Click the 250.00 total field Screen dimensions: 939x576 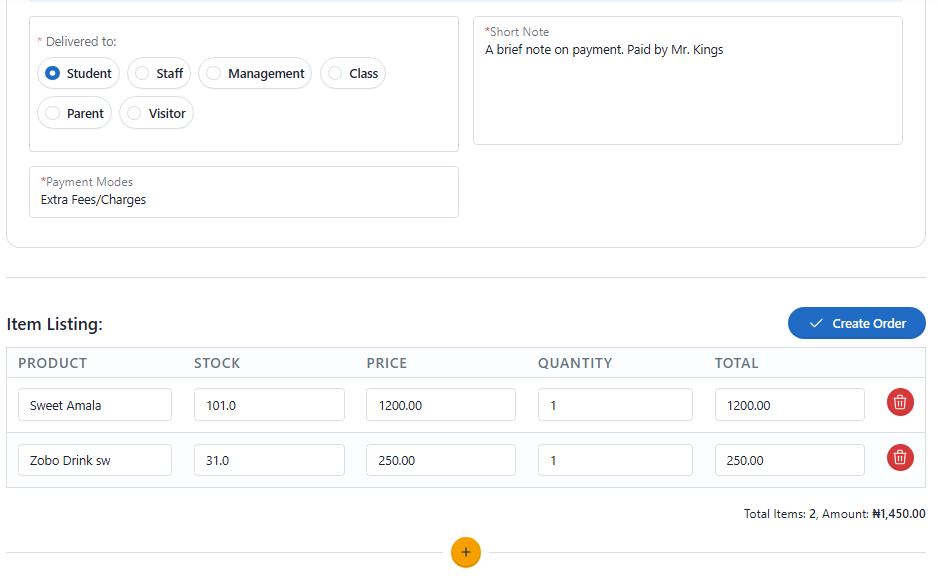tap(789, 459)
